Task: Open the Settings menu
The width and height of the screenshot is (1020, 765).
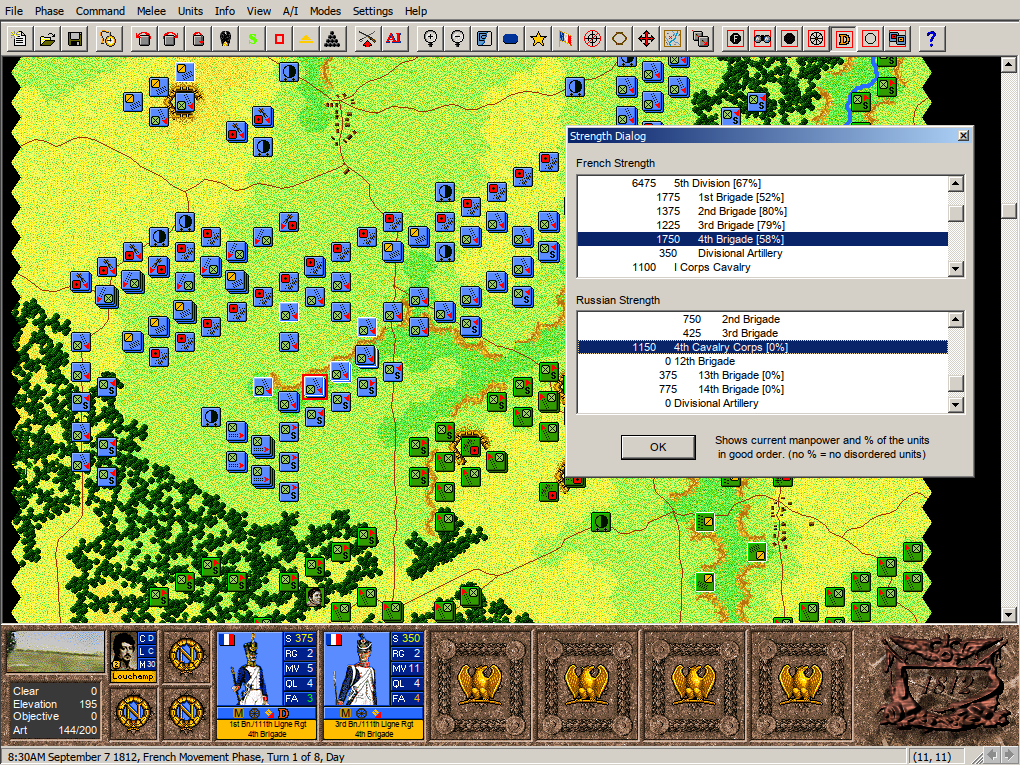Action: click(373, 11)
